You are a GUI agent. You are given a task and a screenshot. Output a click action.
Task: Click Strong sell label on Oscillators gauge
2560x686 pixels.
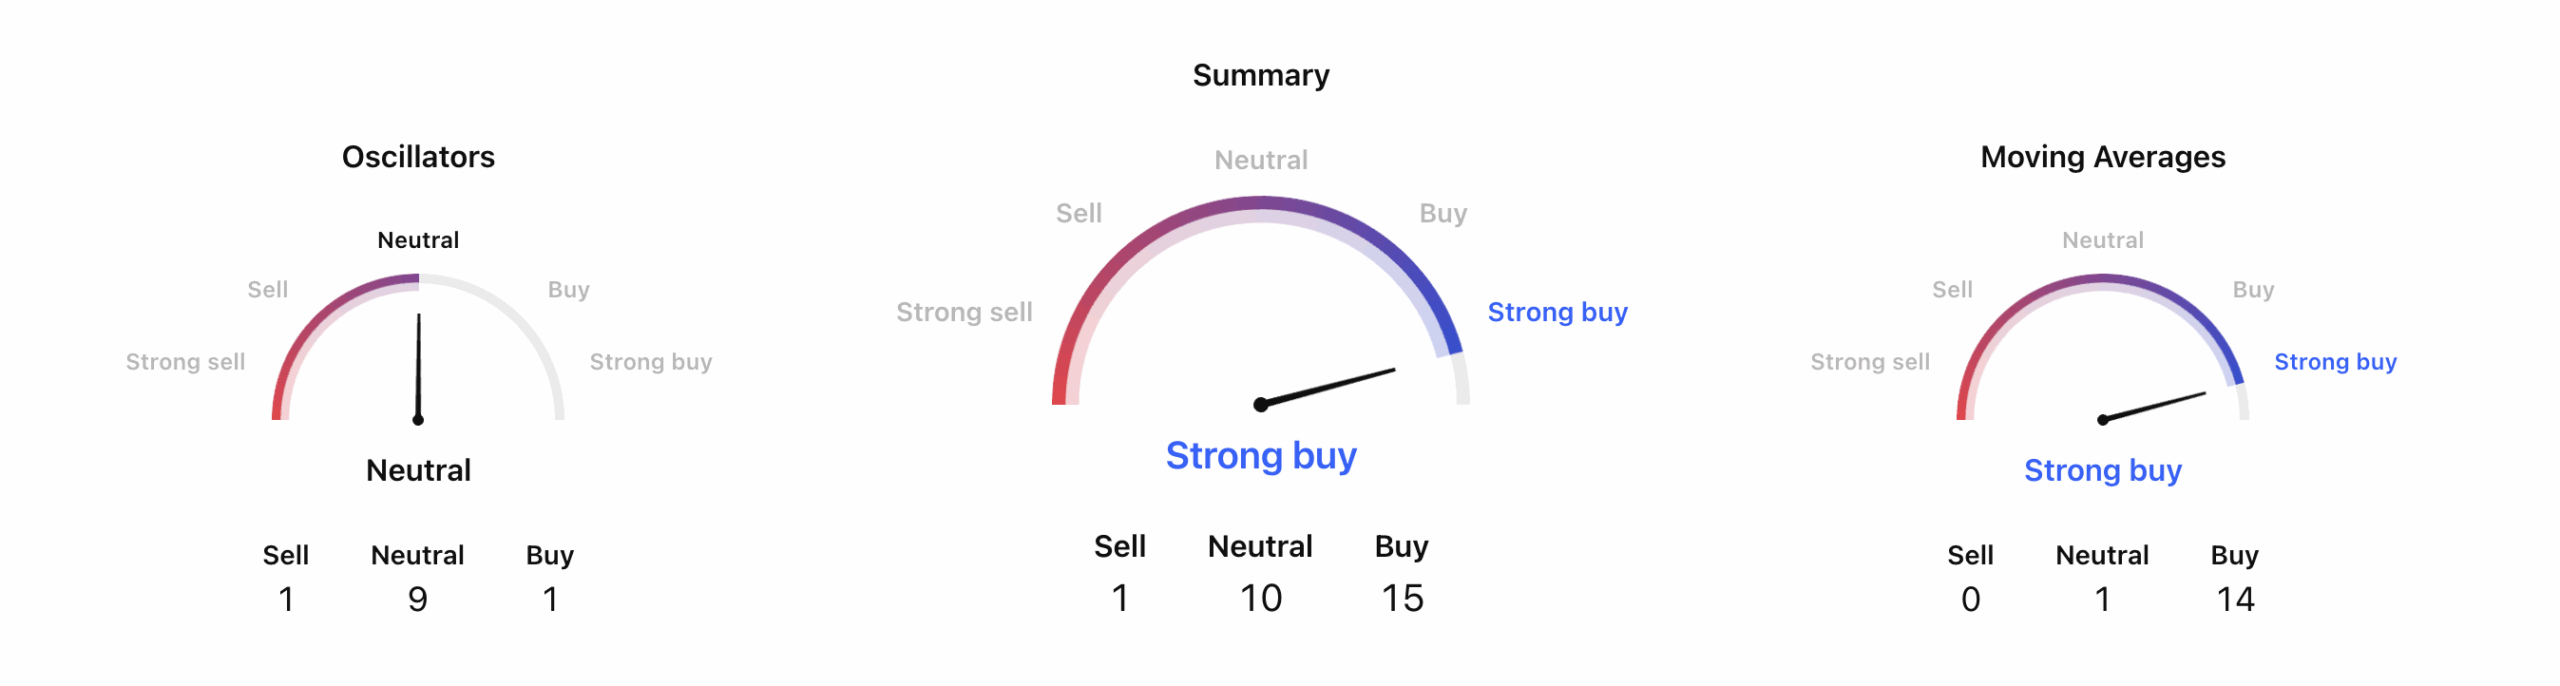click(185, 362)
